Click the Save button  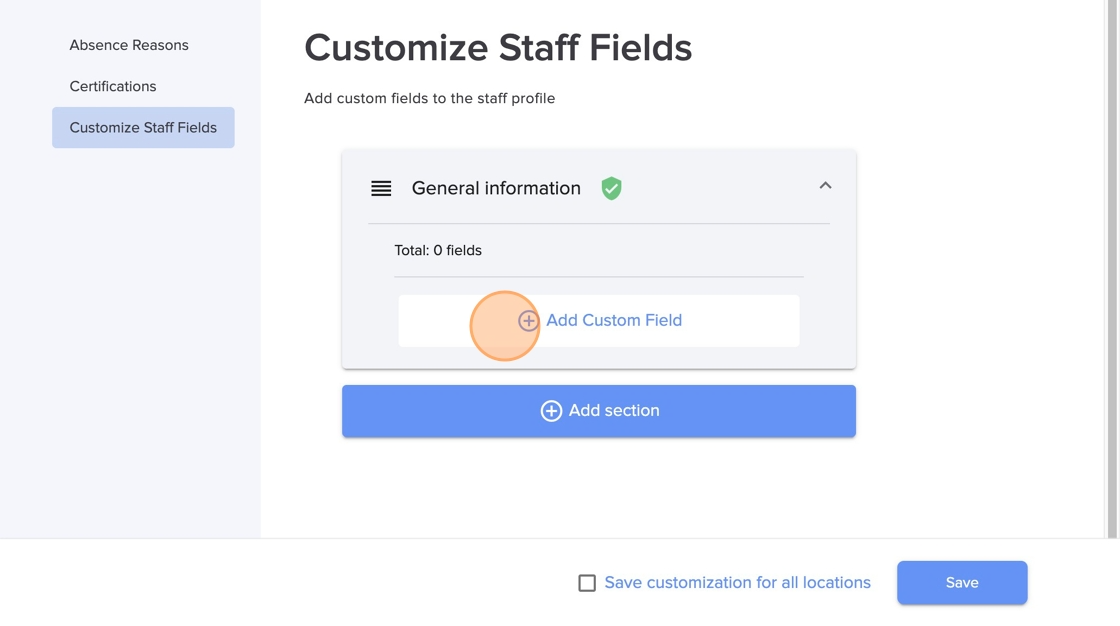click(961, 583)
